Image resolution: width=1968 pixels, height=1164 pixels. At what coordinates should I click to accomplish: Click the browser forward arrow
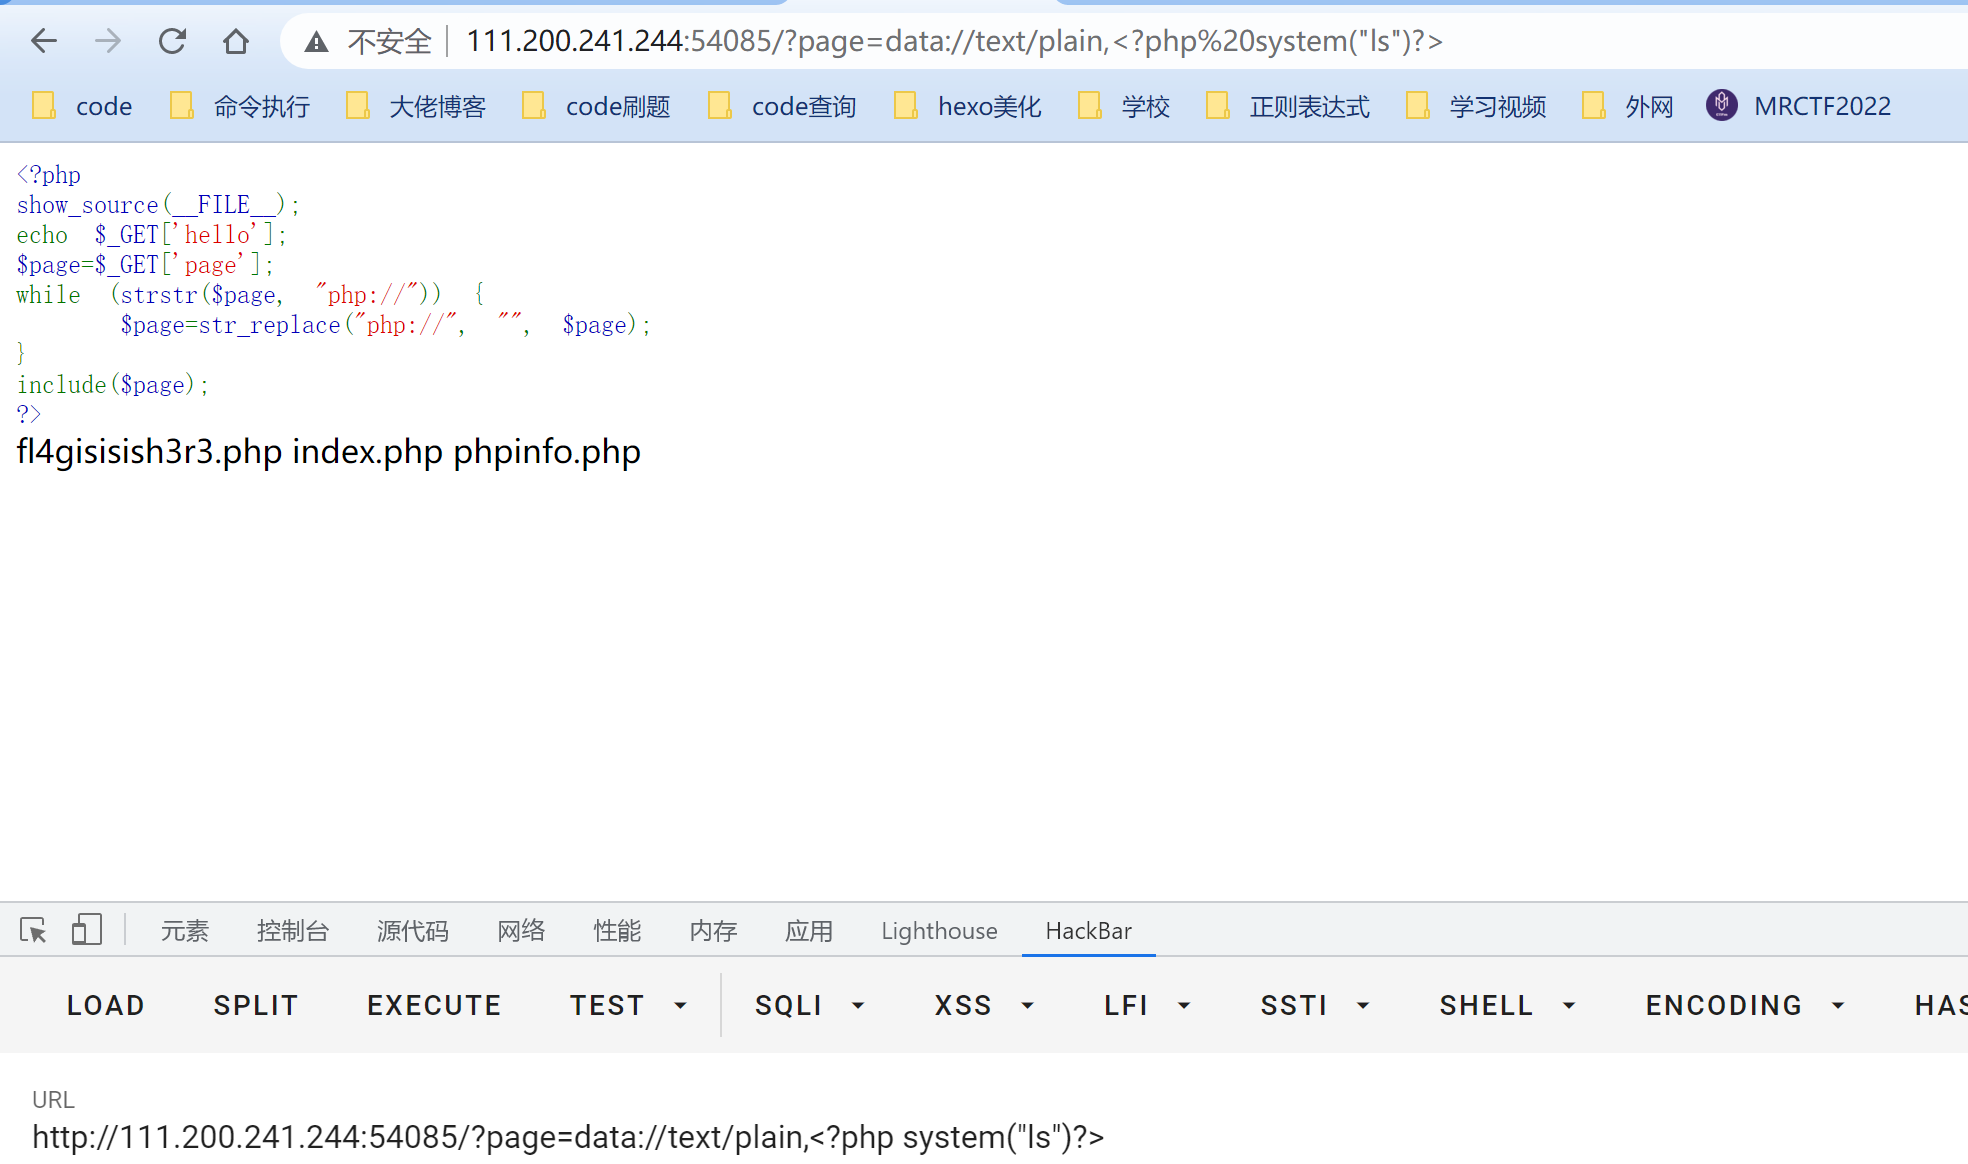click(107, 41)
